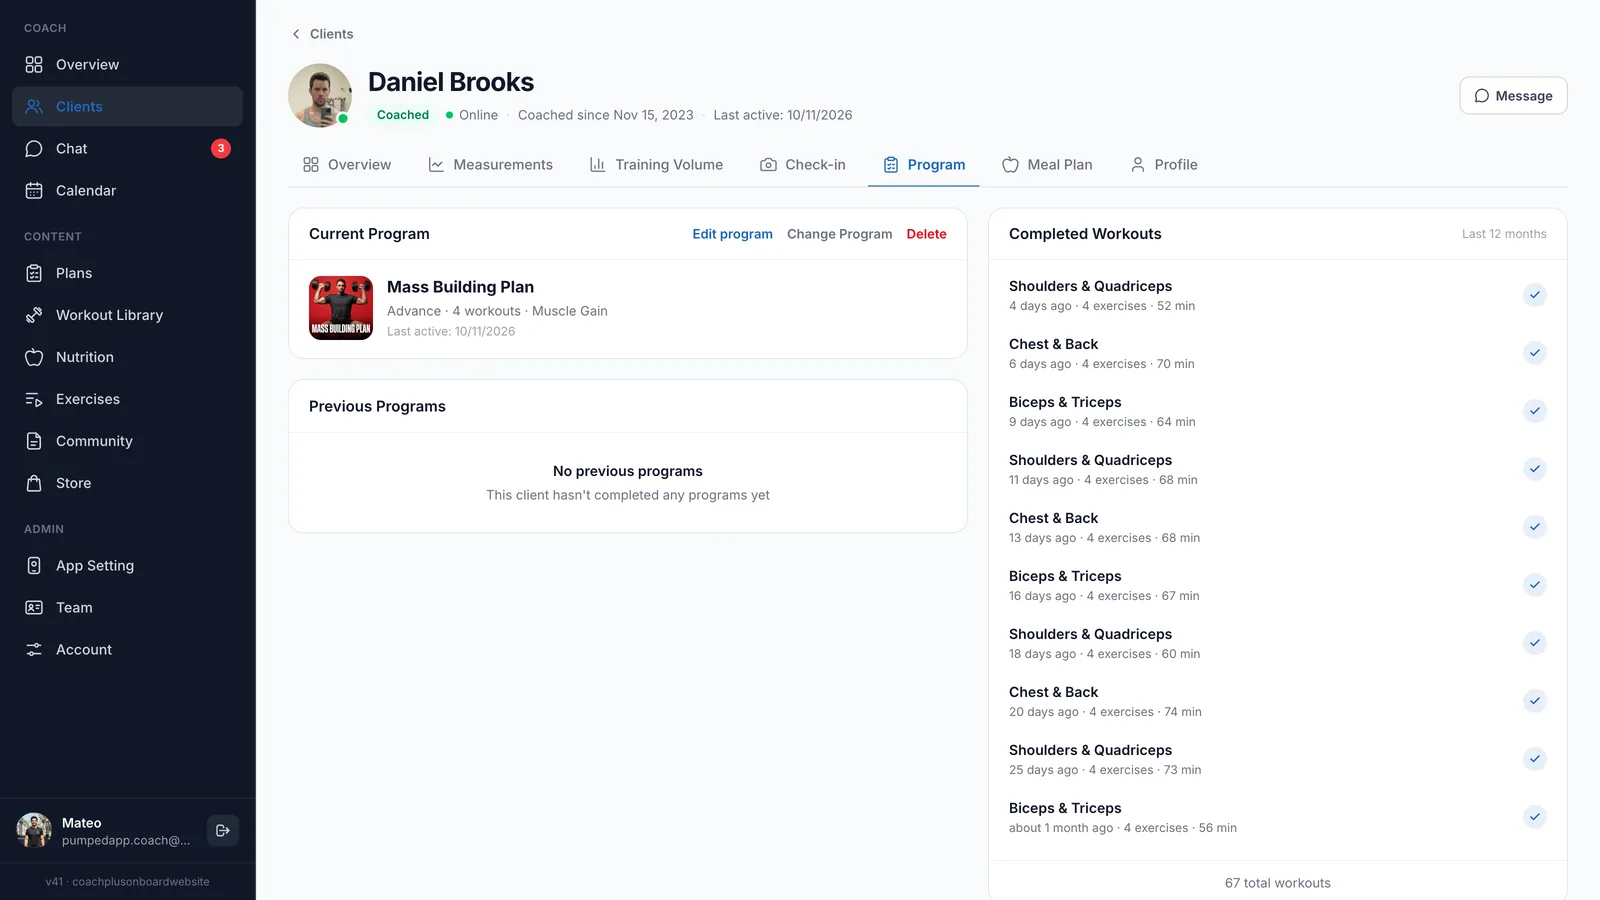Click the Profile person icon
This screenshot has height=900, width=1600.
coord(1138,165)
